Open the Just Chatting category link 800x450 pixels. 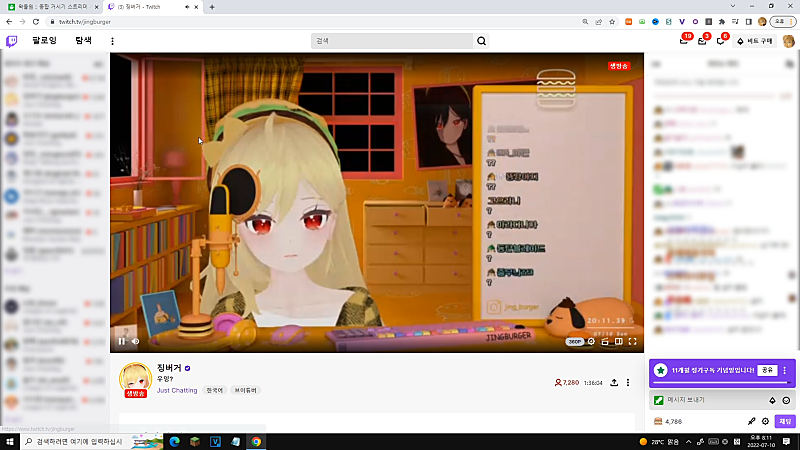coord(177,390)
